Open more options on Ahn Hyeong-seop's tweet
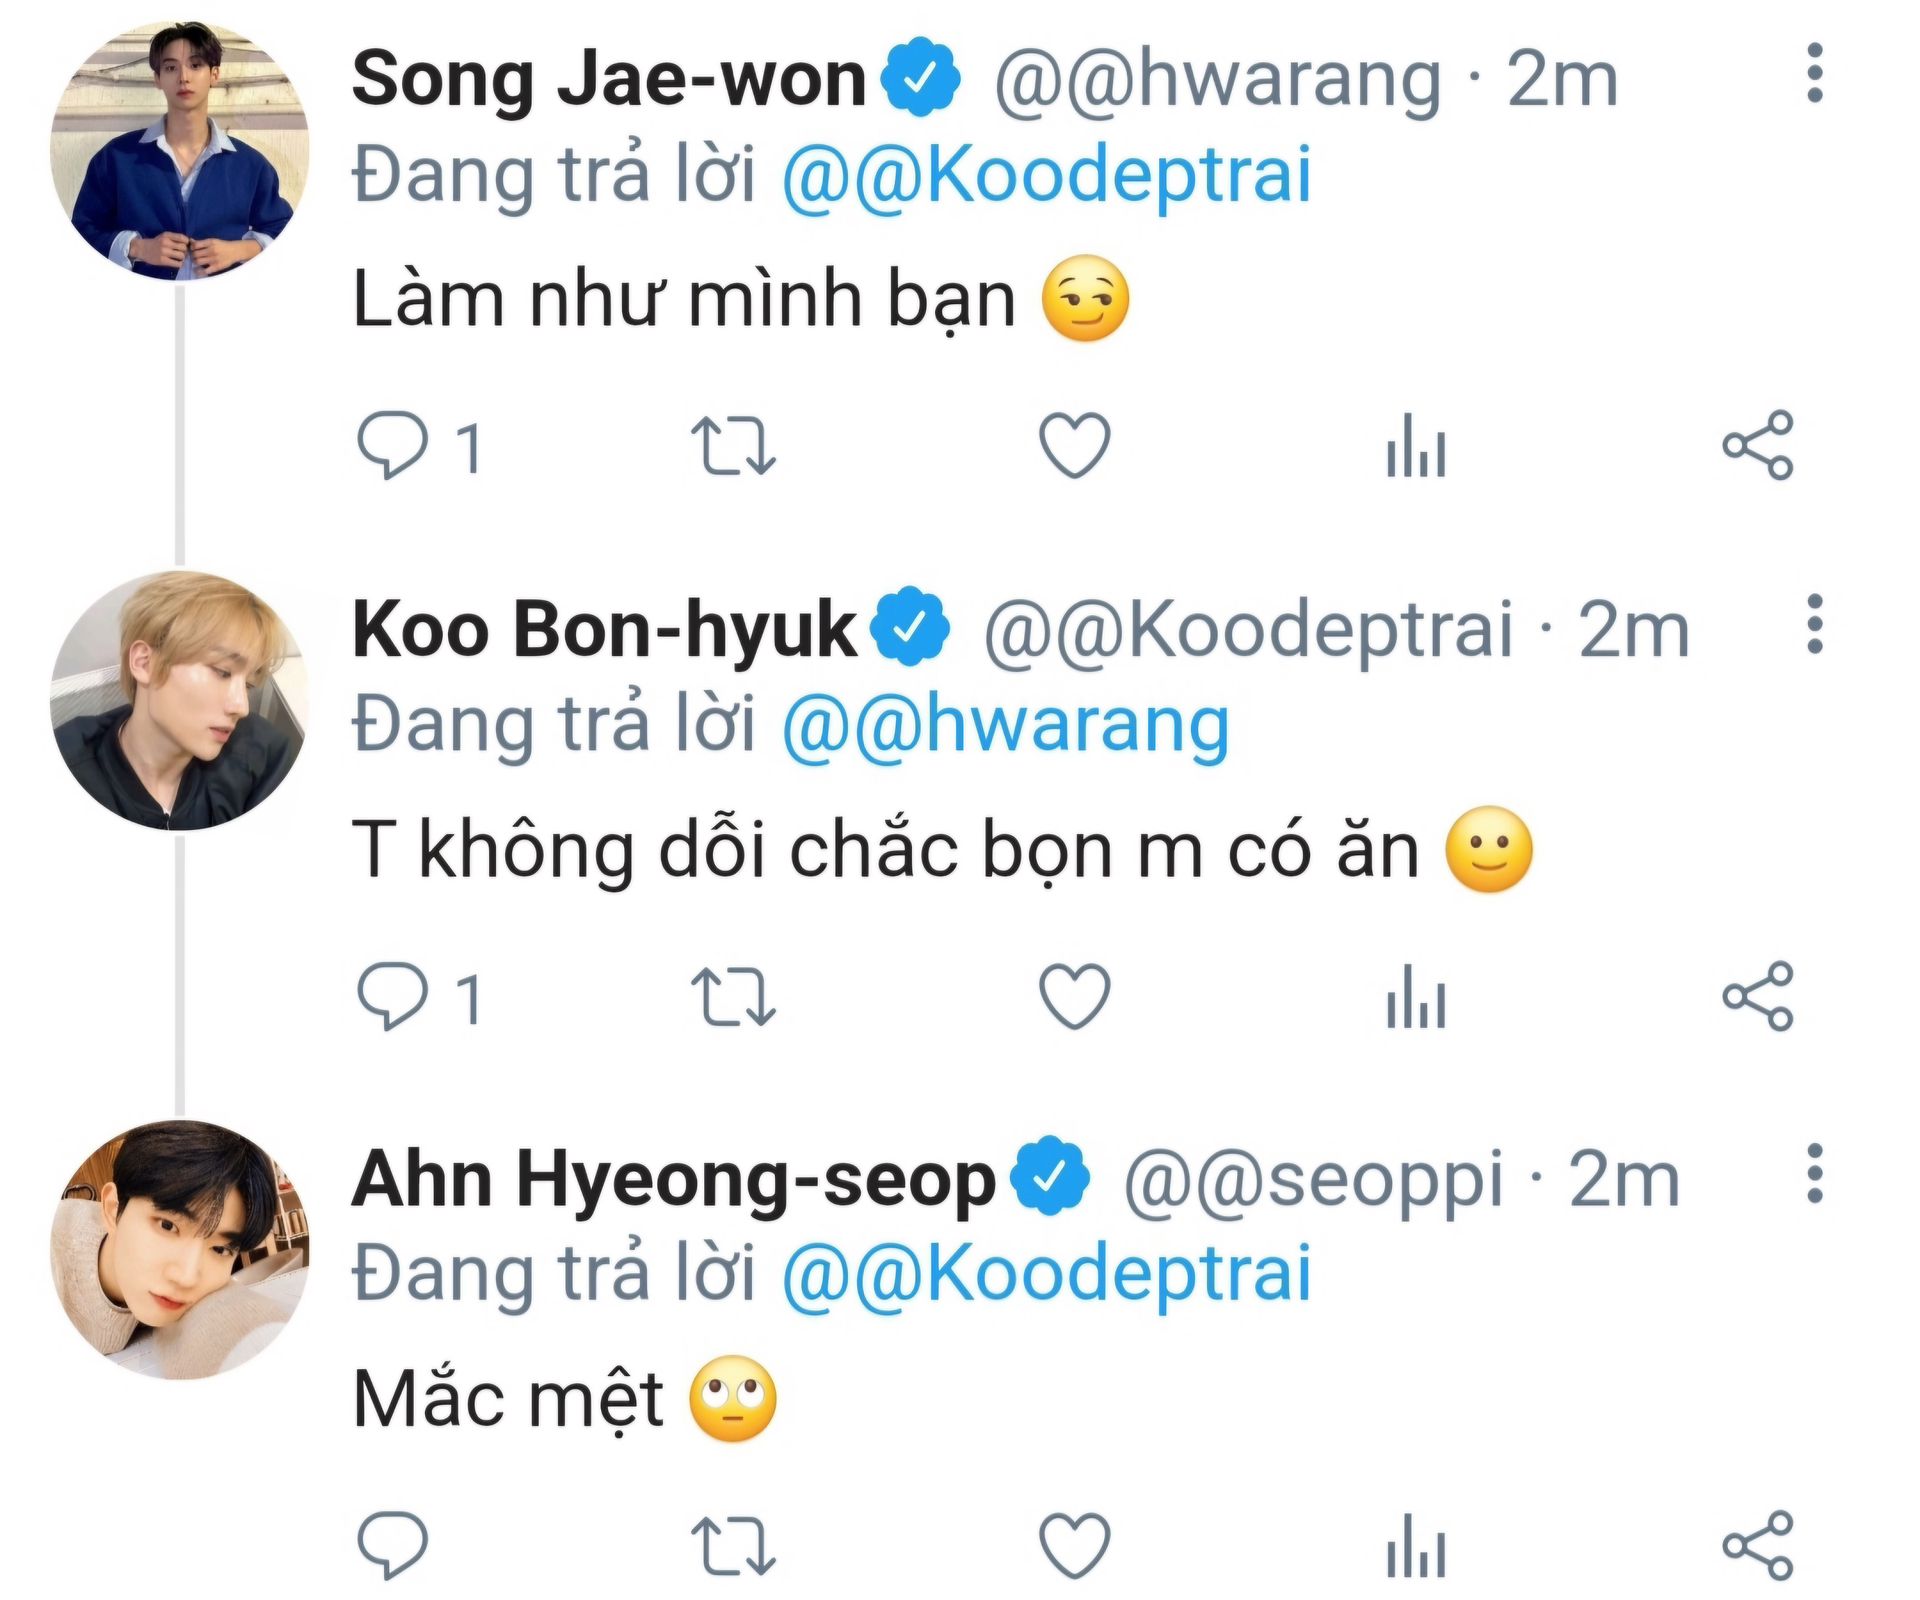The height and width of the screenshot is (1600, 1920). [x=1815, y=1174]
